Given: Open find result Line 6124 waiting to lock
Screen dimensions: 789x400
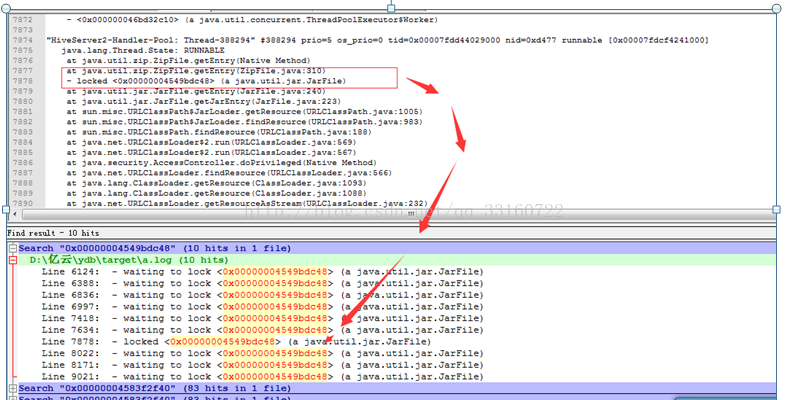Looking at the screenshot, I should pyautogui.click(x=262, y=272).
